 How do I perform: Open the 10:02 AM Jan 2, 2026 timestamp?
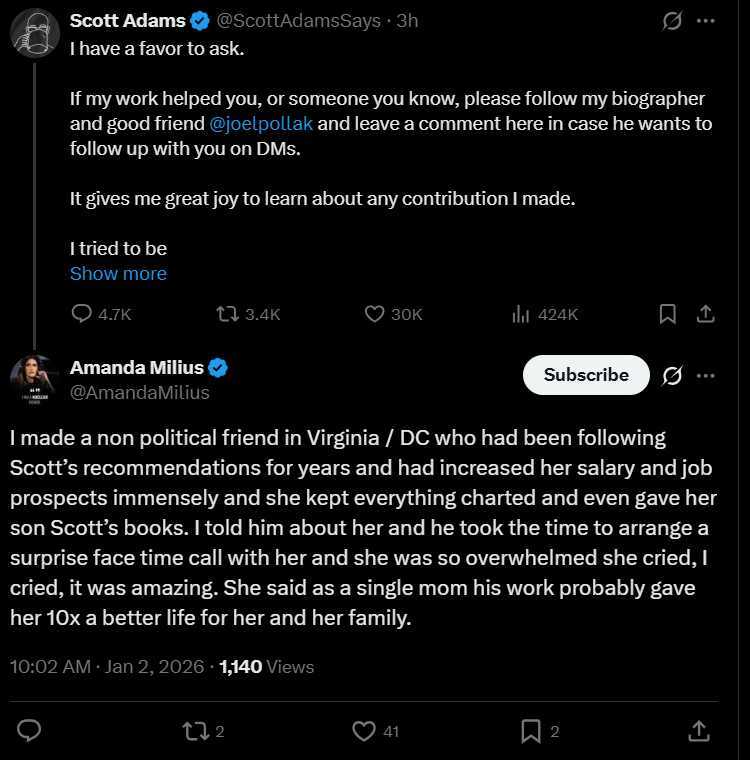[x=107, y=666]
